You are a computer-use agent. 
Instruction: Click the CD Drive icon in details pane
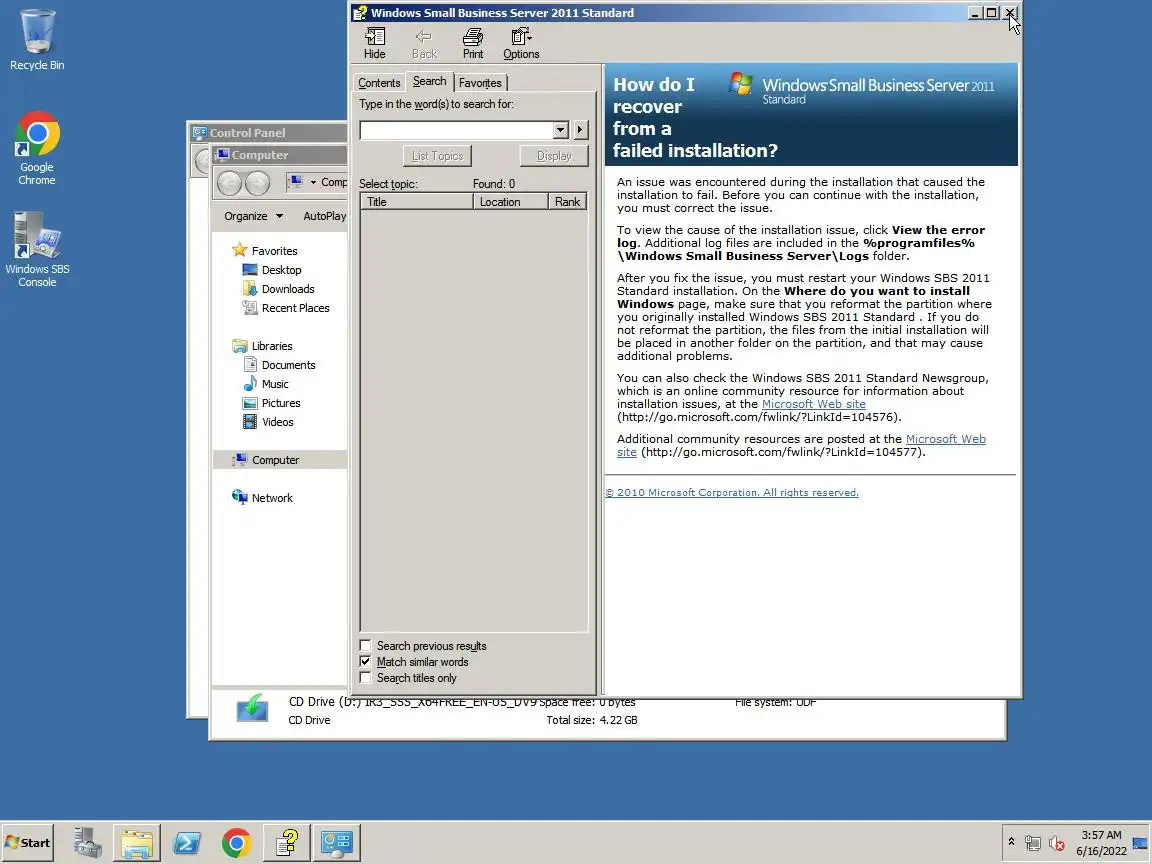click(252, 708)
